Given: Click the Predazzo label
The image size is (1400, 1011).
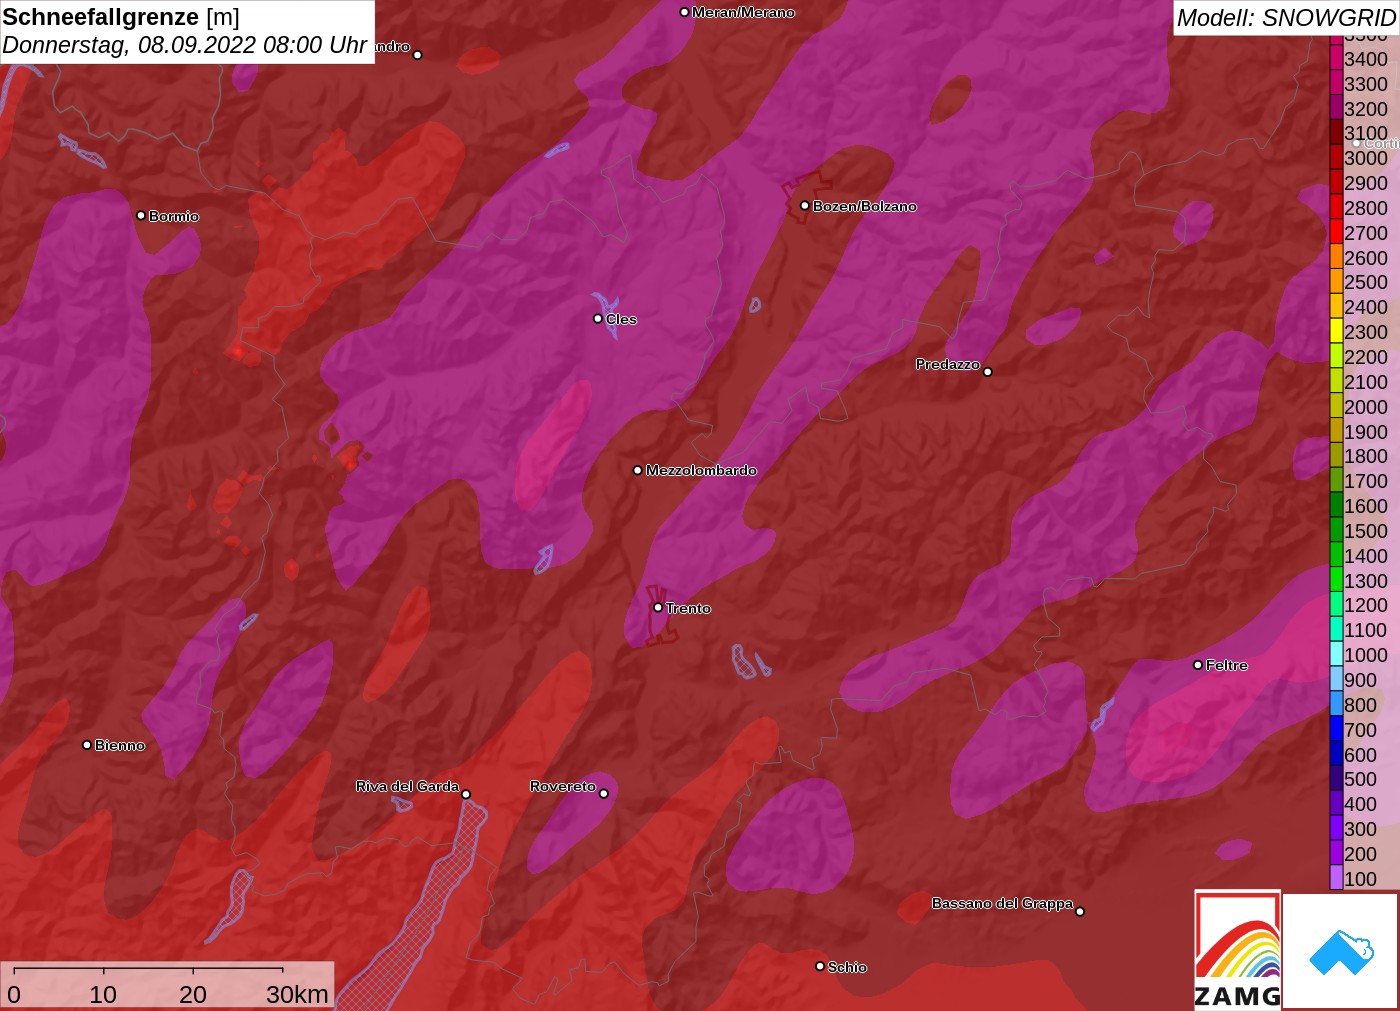Looking at the screenshot, I should [x=947, y=364].
